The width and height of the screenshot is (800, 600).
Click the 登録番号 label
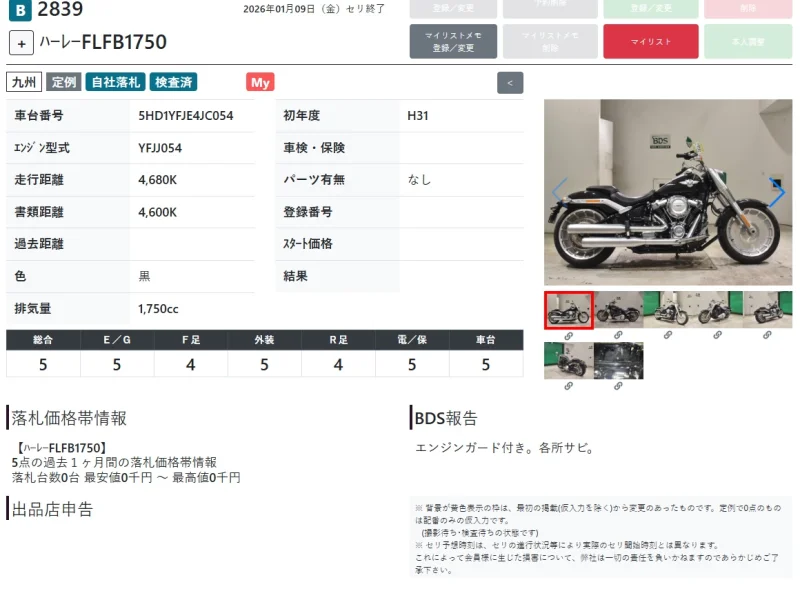coord(308,212)
